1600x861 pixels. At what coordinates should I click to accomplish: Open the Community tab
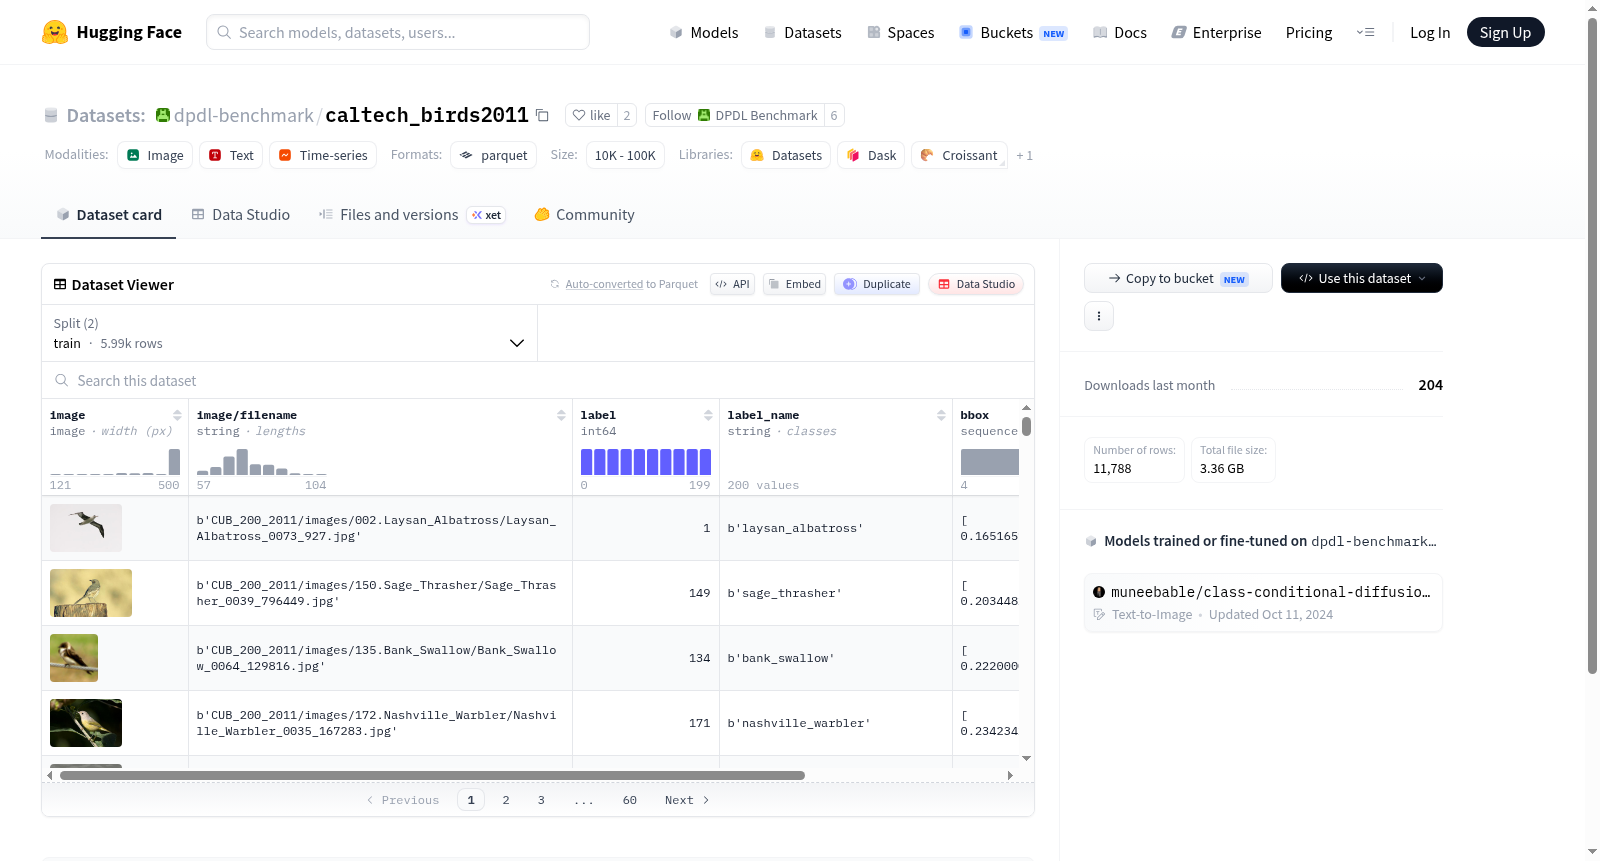(x=585, y=214)
